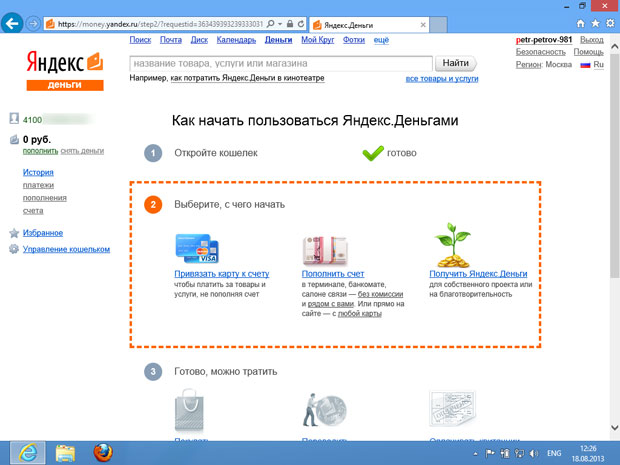Open the Мой Круг service link
620x465 pixels.
click(x=318, y=40)
